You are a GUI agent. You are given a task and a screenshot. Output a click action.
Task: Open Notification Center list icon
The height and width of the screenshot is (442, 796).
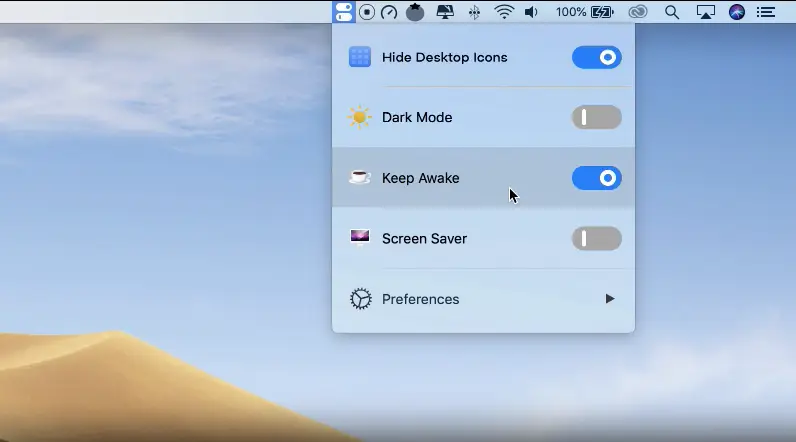[x=766, y=12]
